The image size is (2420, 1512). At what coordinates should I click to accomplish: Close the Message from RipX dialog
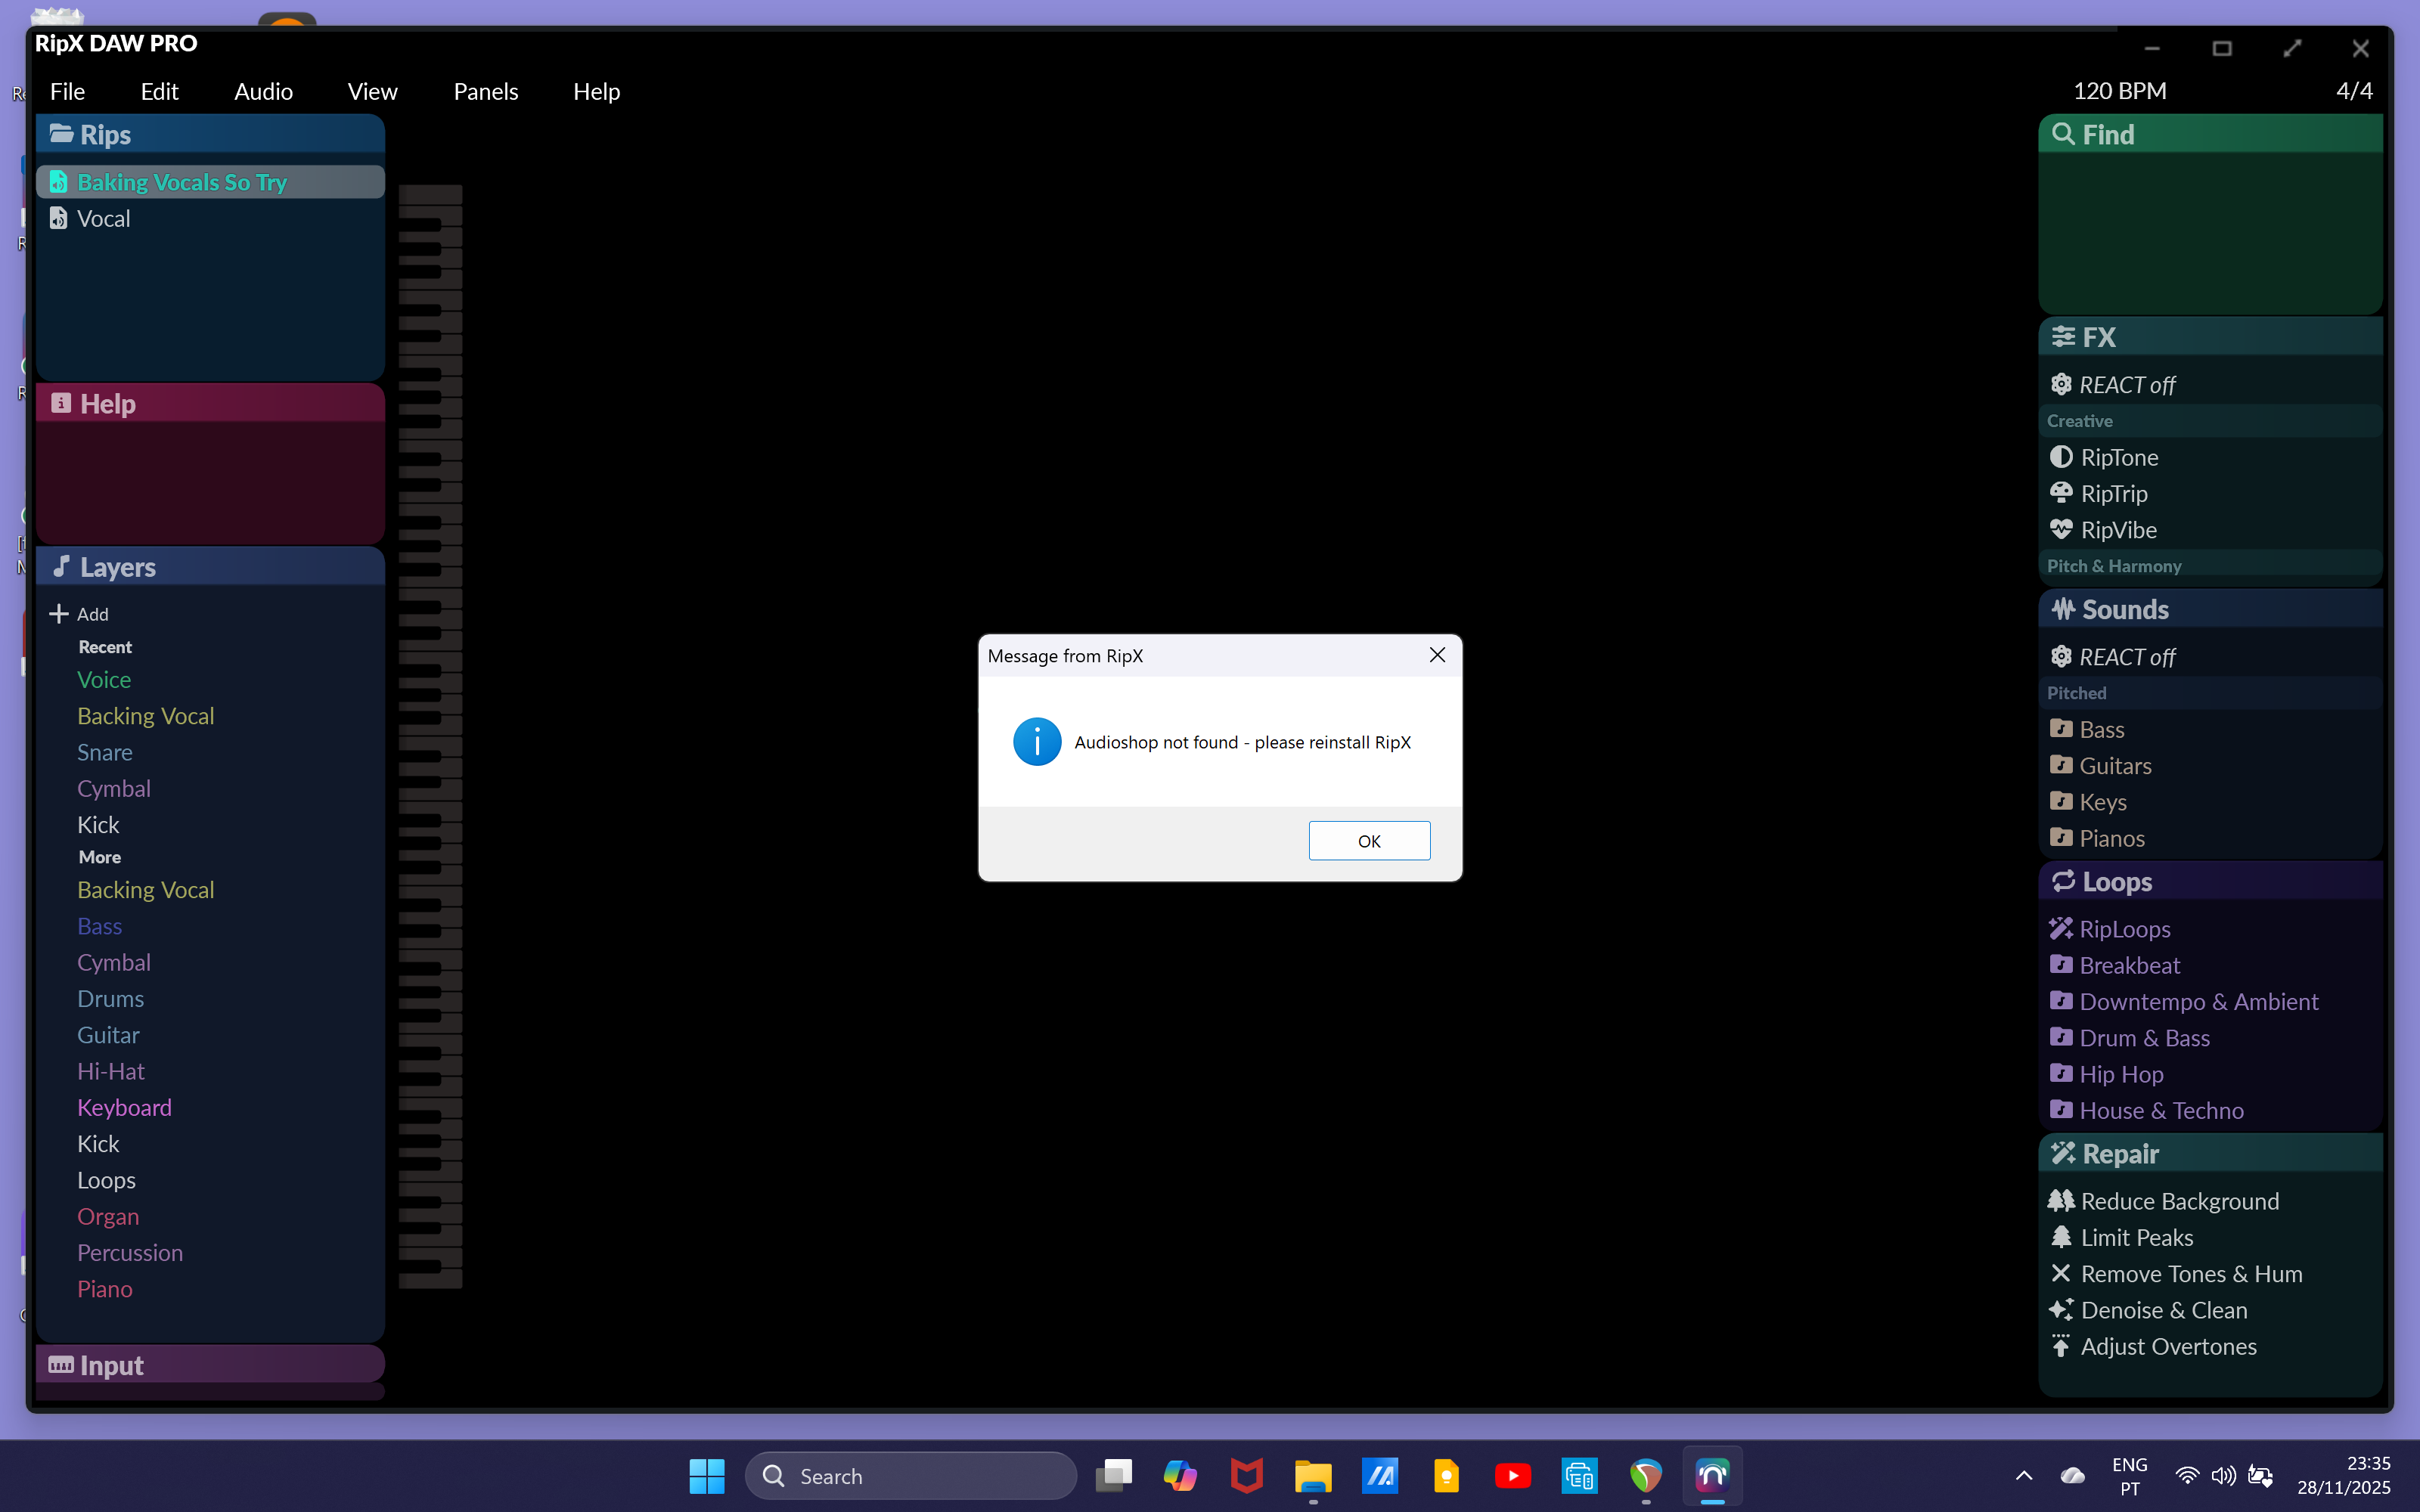[x=1437, y=655]
